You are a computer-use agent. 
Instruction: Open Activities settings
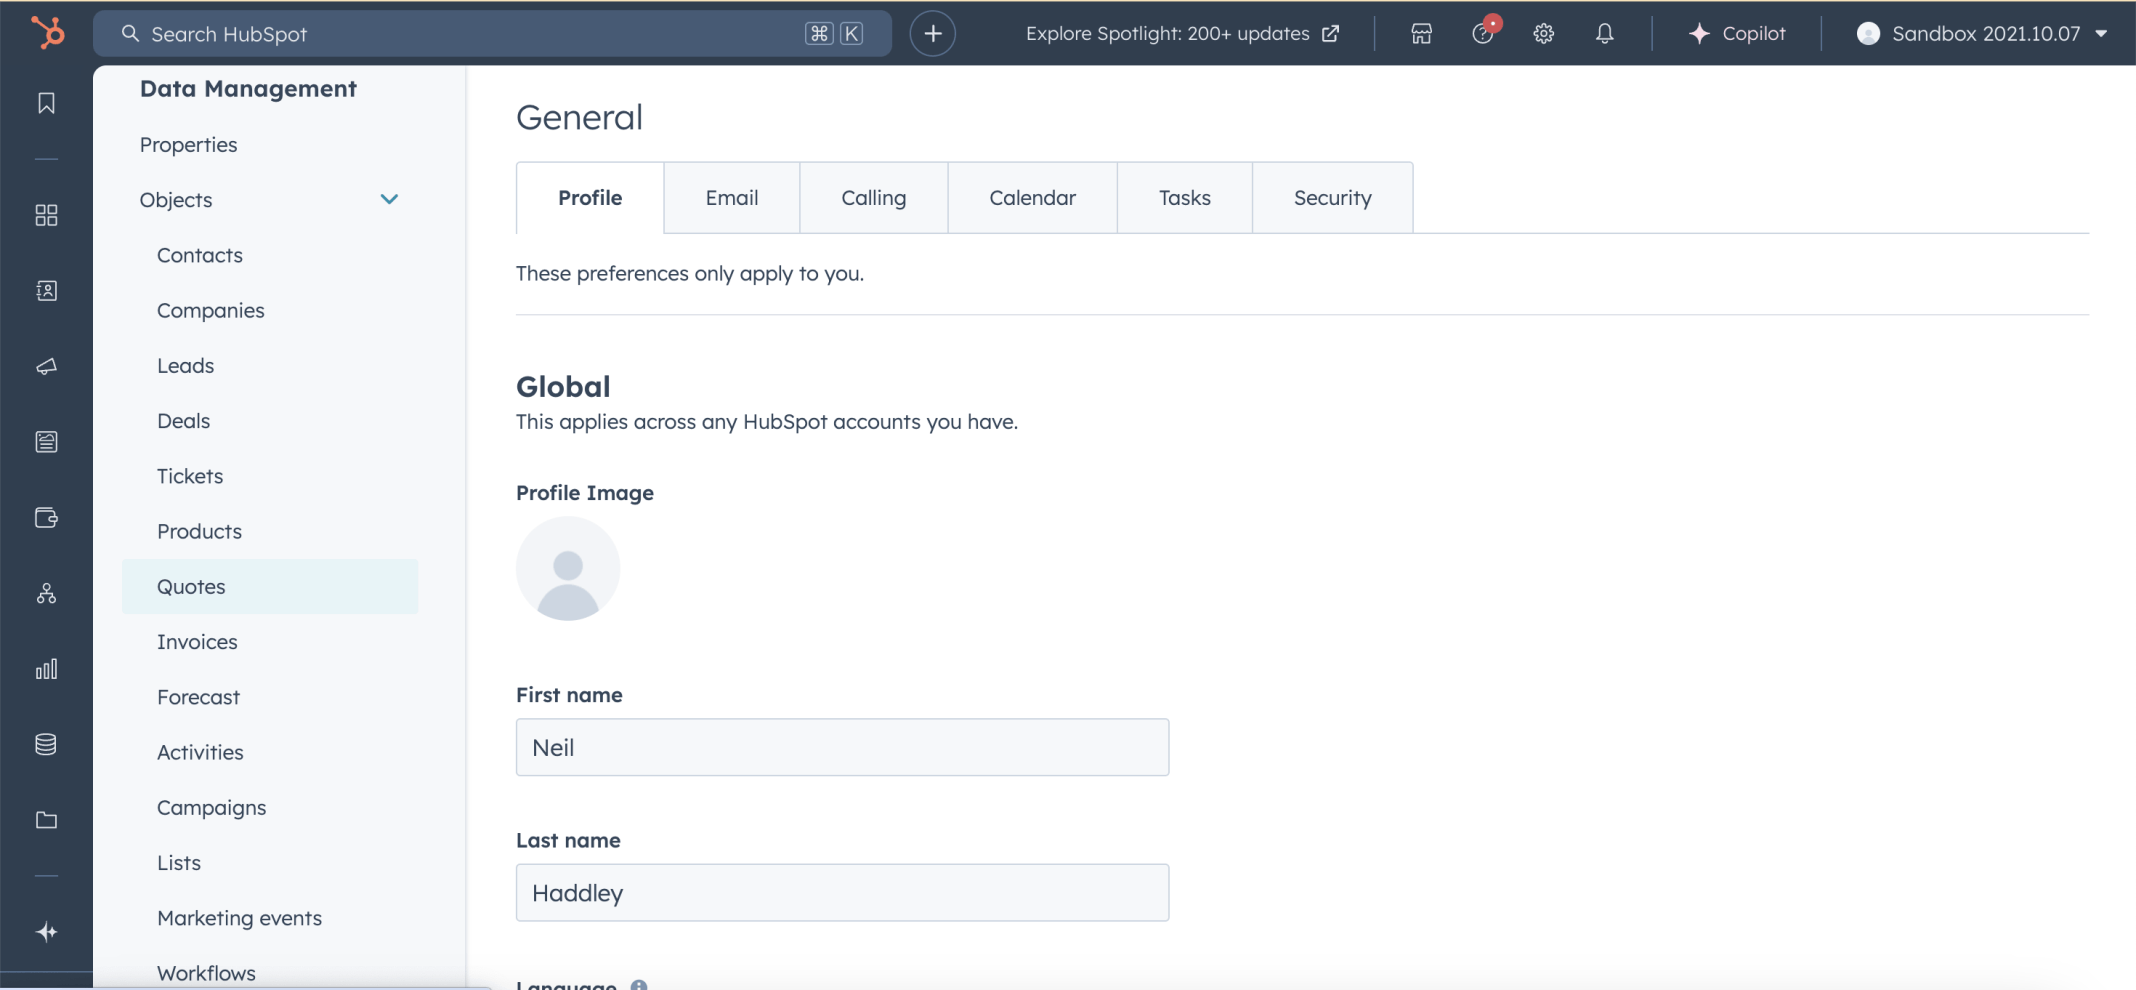point(200,752)
